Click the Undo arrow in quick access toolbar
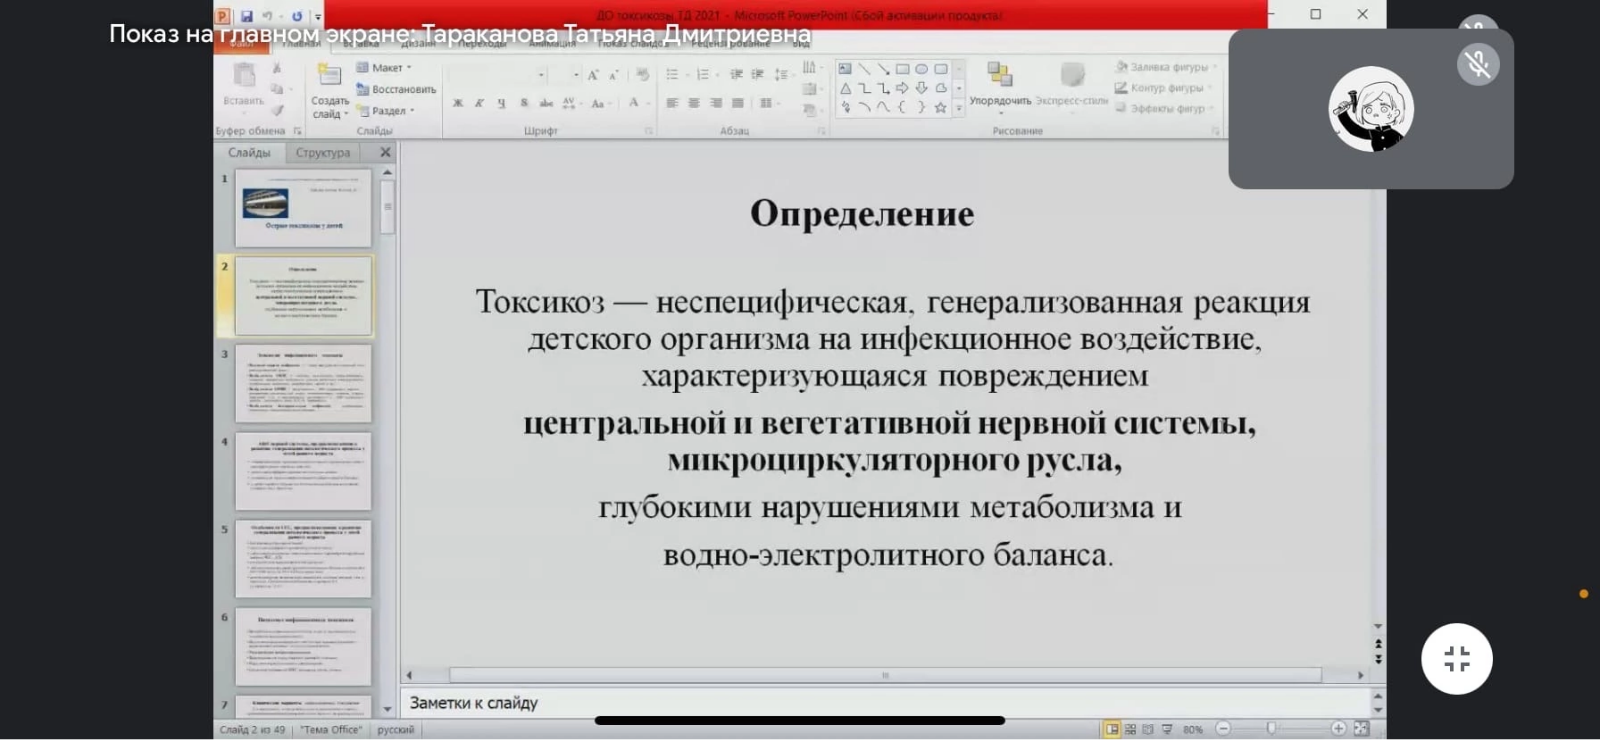 (267, 16)
